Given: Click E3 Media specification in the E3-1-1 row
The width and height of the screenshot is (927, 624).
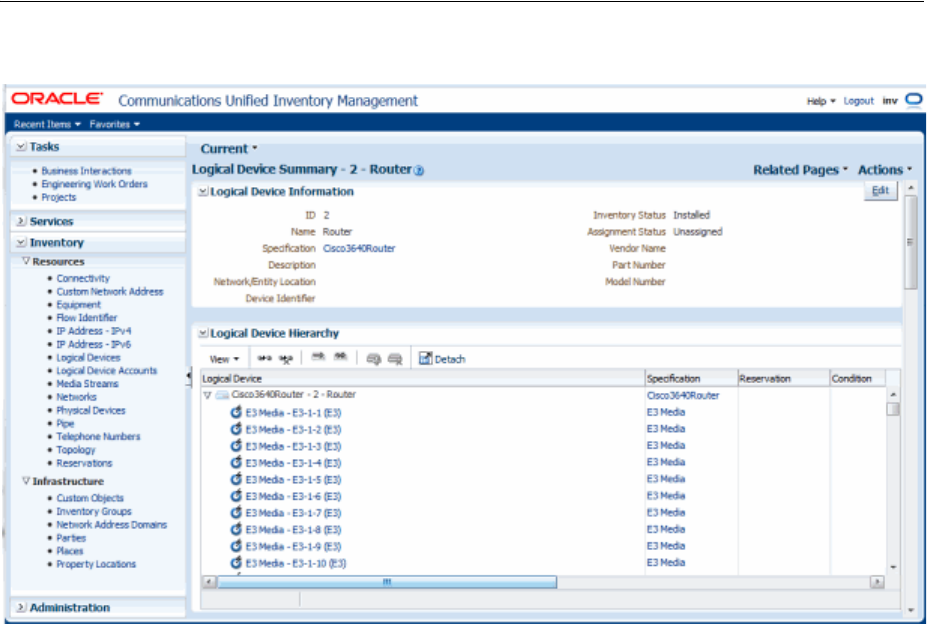Looking at the screenshot, I should tap(666, 412).
